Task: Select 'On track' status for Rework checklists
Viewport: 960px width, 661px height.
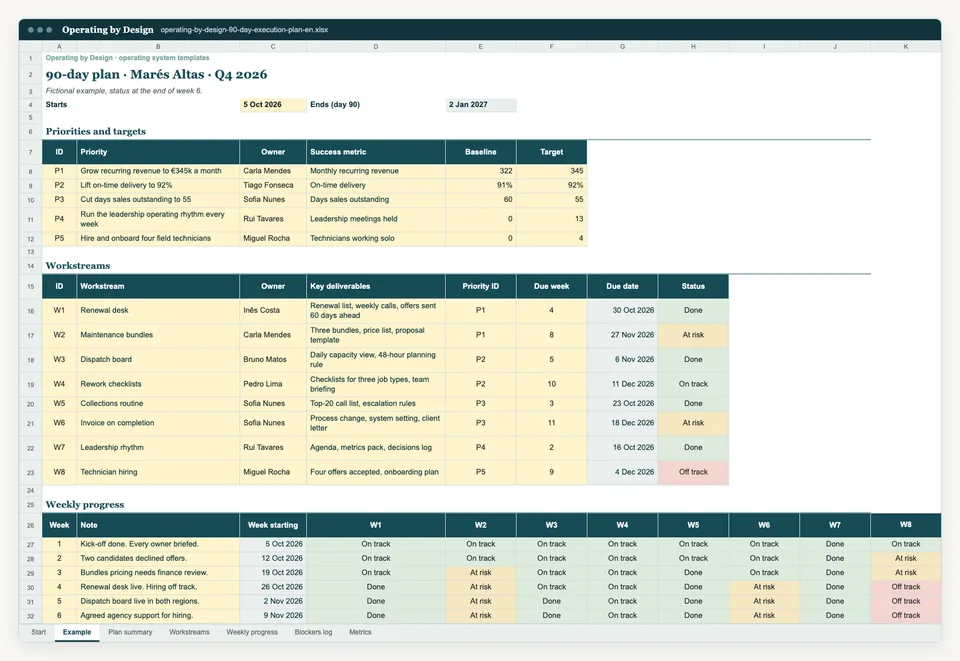Action: pos(693,384)
